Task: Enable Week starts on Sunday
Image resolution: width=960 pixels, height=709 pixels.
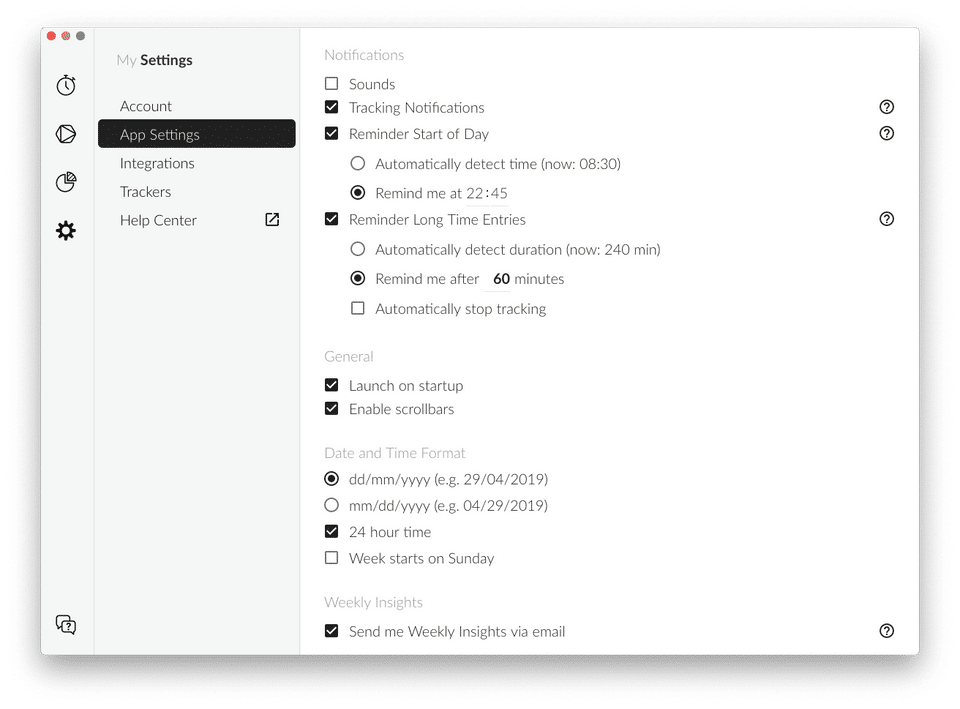Action: click(x=332, y=558)
